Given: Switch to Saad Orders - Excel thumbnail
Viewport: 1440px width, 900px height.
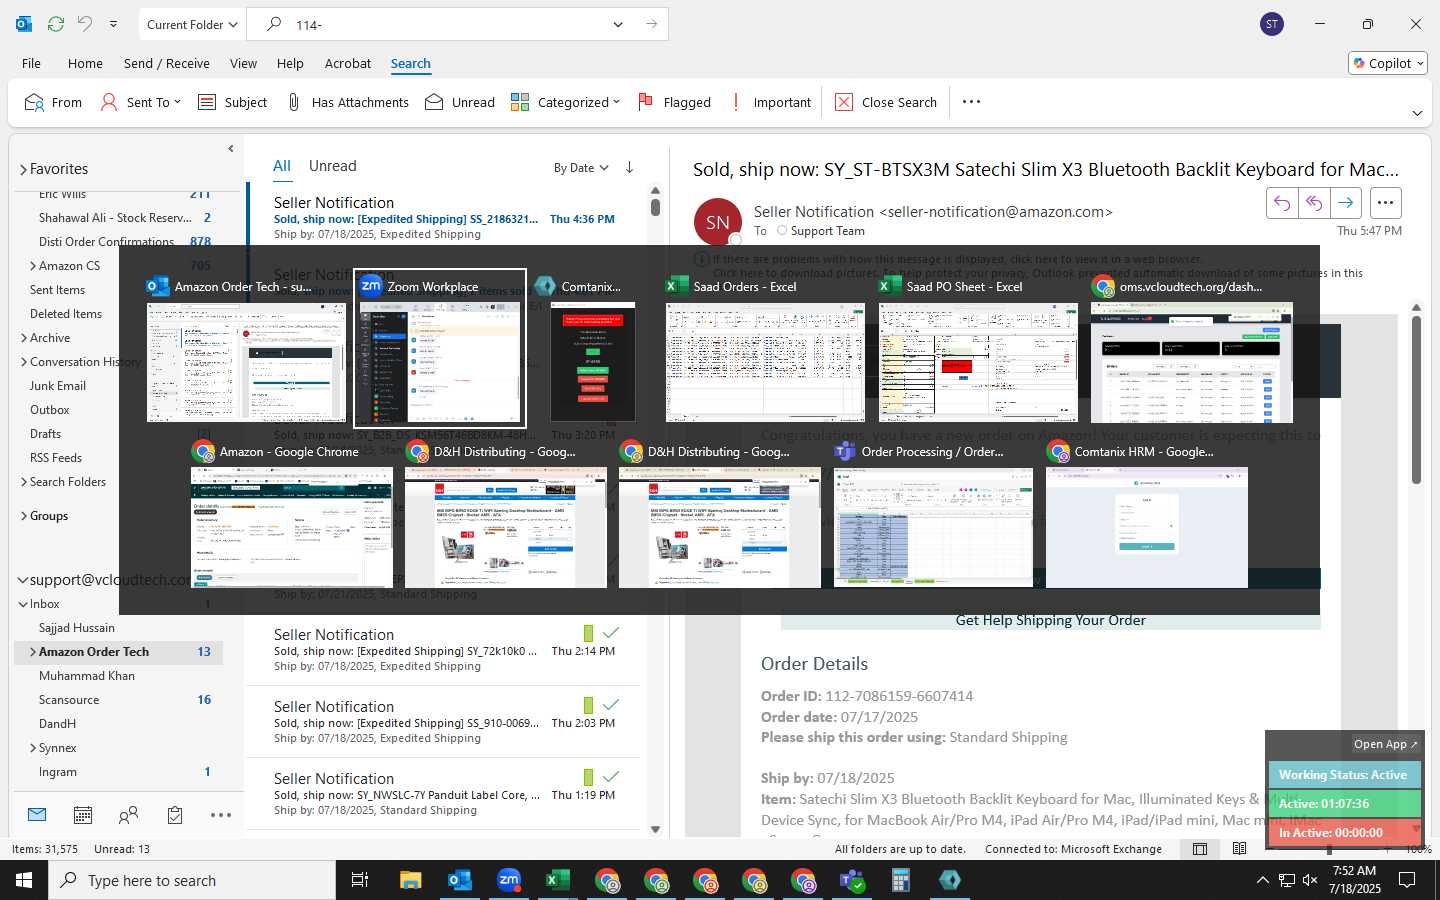Looking at the screenshot, I should tap(765, 349).
